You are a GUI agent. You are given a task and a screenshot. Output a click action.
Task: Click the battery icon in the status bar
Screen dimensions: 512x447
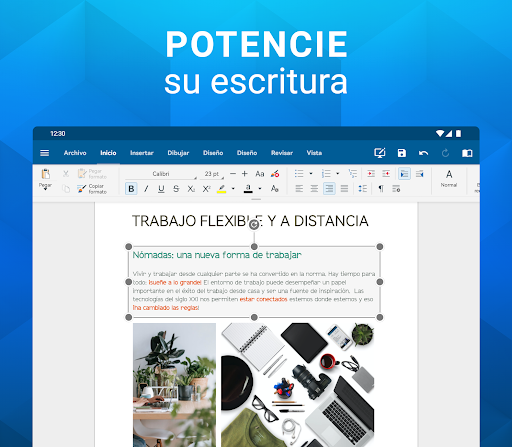459,134
